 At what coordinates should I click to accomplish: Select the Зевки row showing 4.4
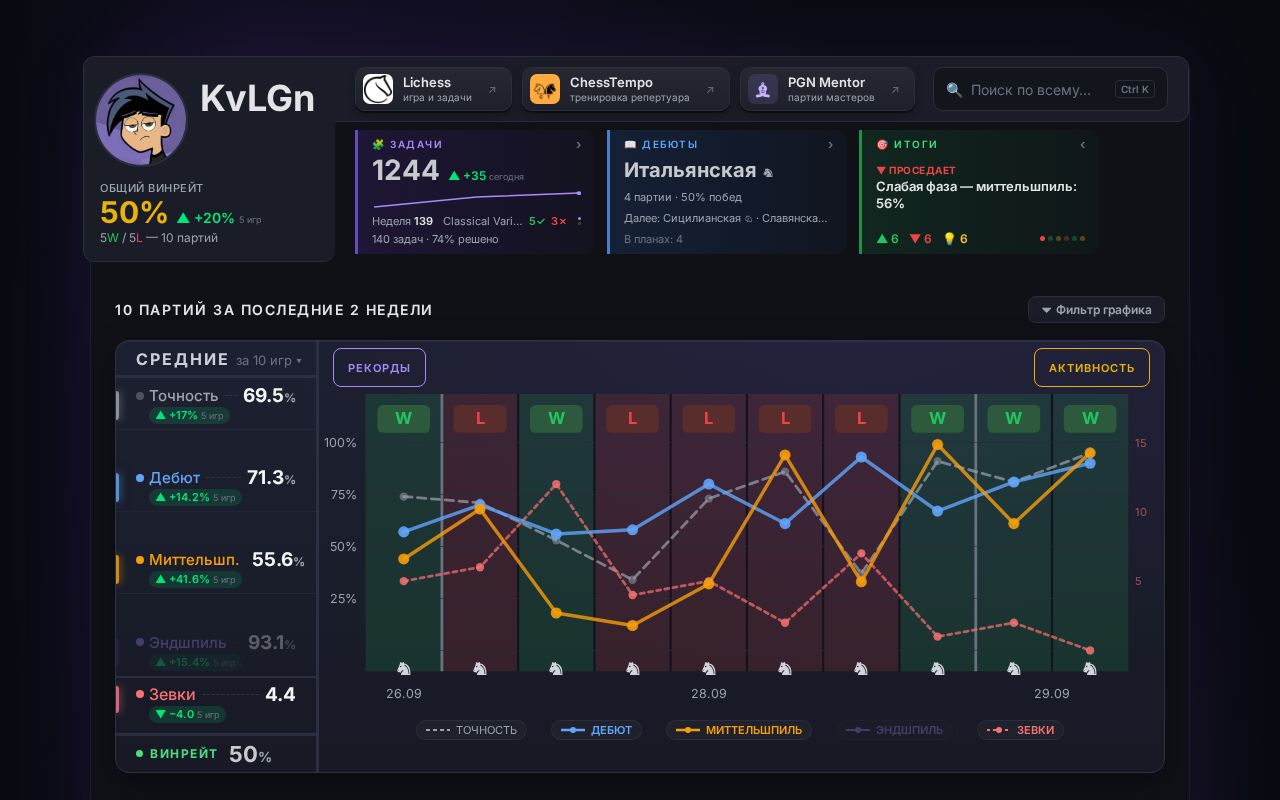pos(216,702)
